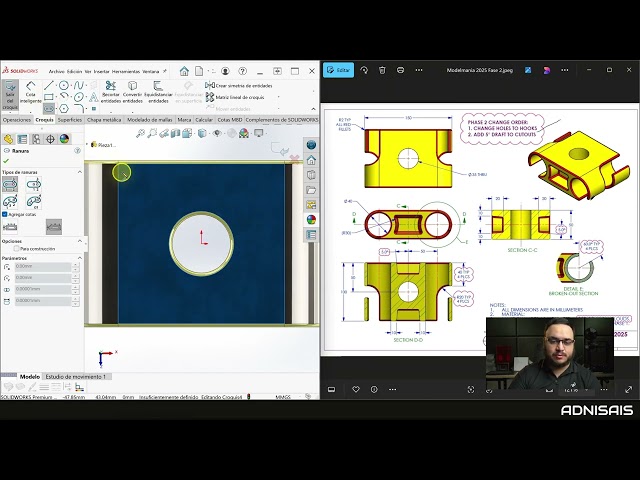Image resolution: width=640 pixels, height=480 pixels.
Task: Click Editar button in Photos window
Action: coord(338,70)
